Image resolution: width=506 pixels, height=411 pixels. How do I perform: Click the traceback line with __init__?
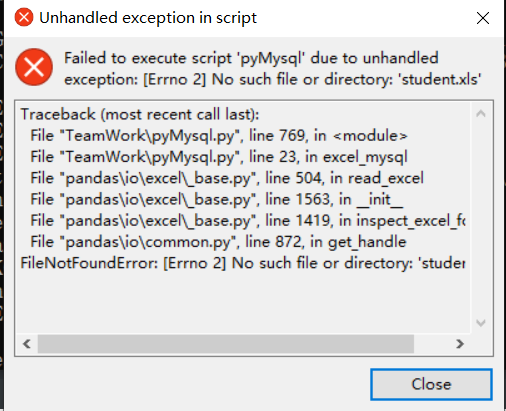point(217,200)
